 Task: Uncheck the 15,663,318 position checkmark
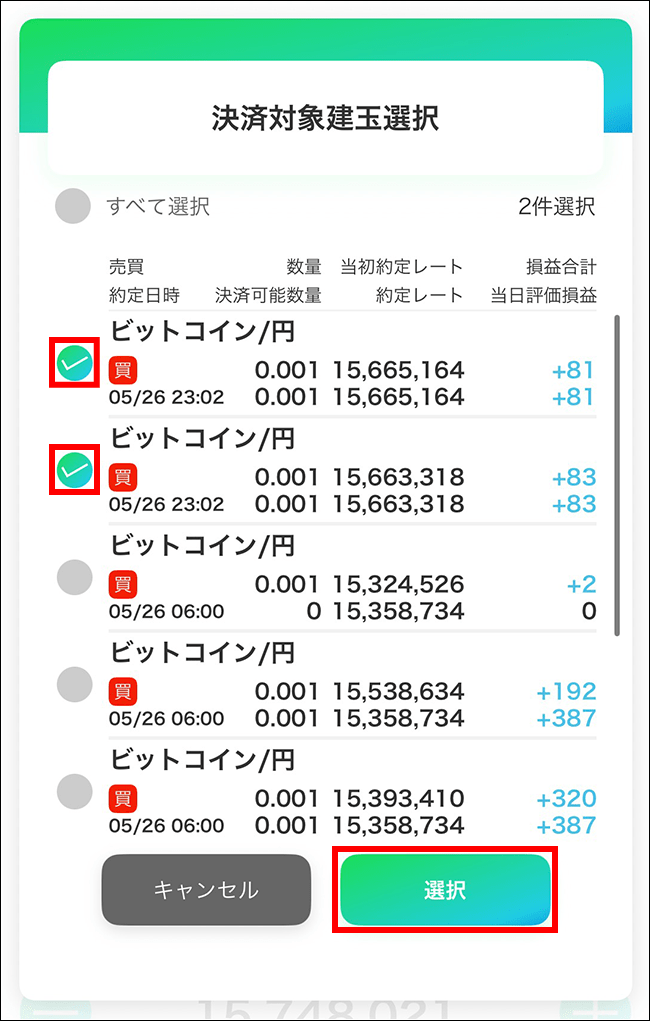pyautogui.click(x=75, y=469)
